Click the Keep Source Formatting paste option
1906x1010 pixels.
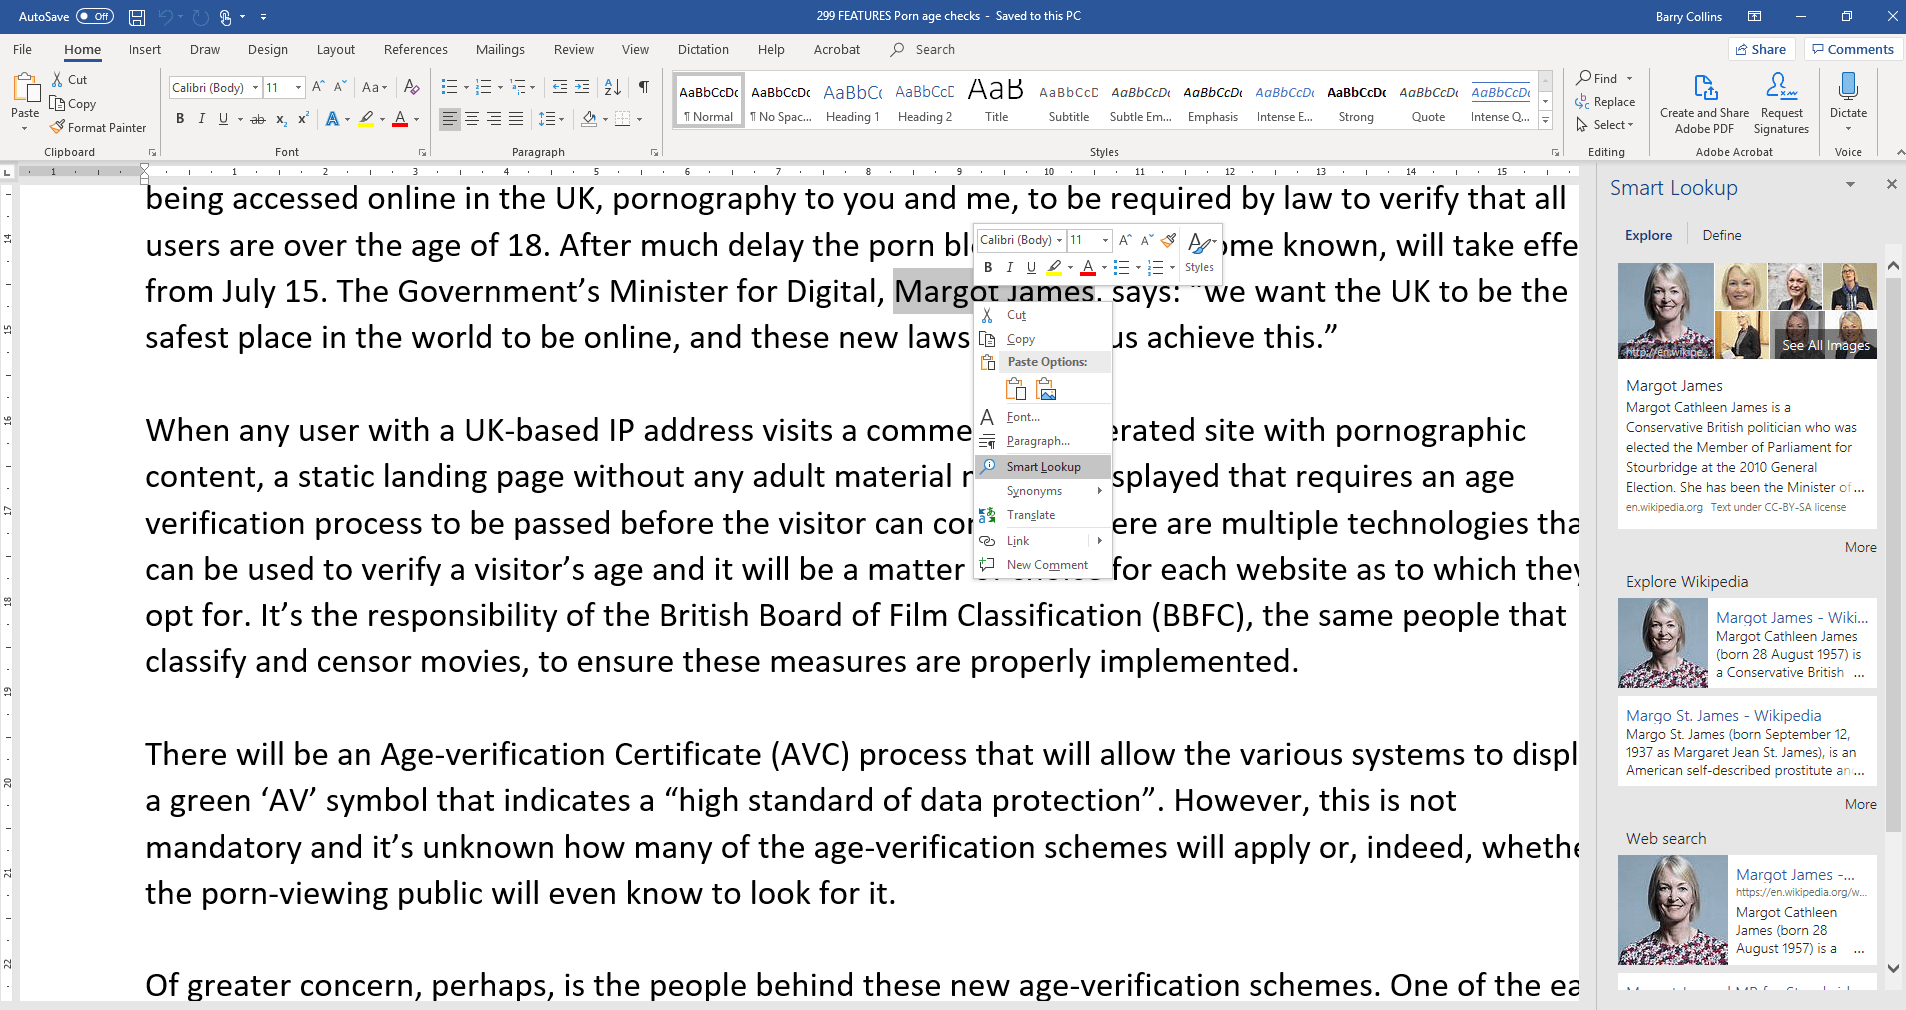[1016, 389]
